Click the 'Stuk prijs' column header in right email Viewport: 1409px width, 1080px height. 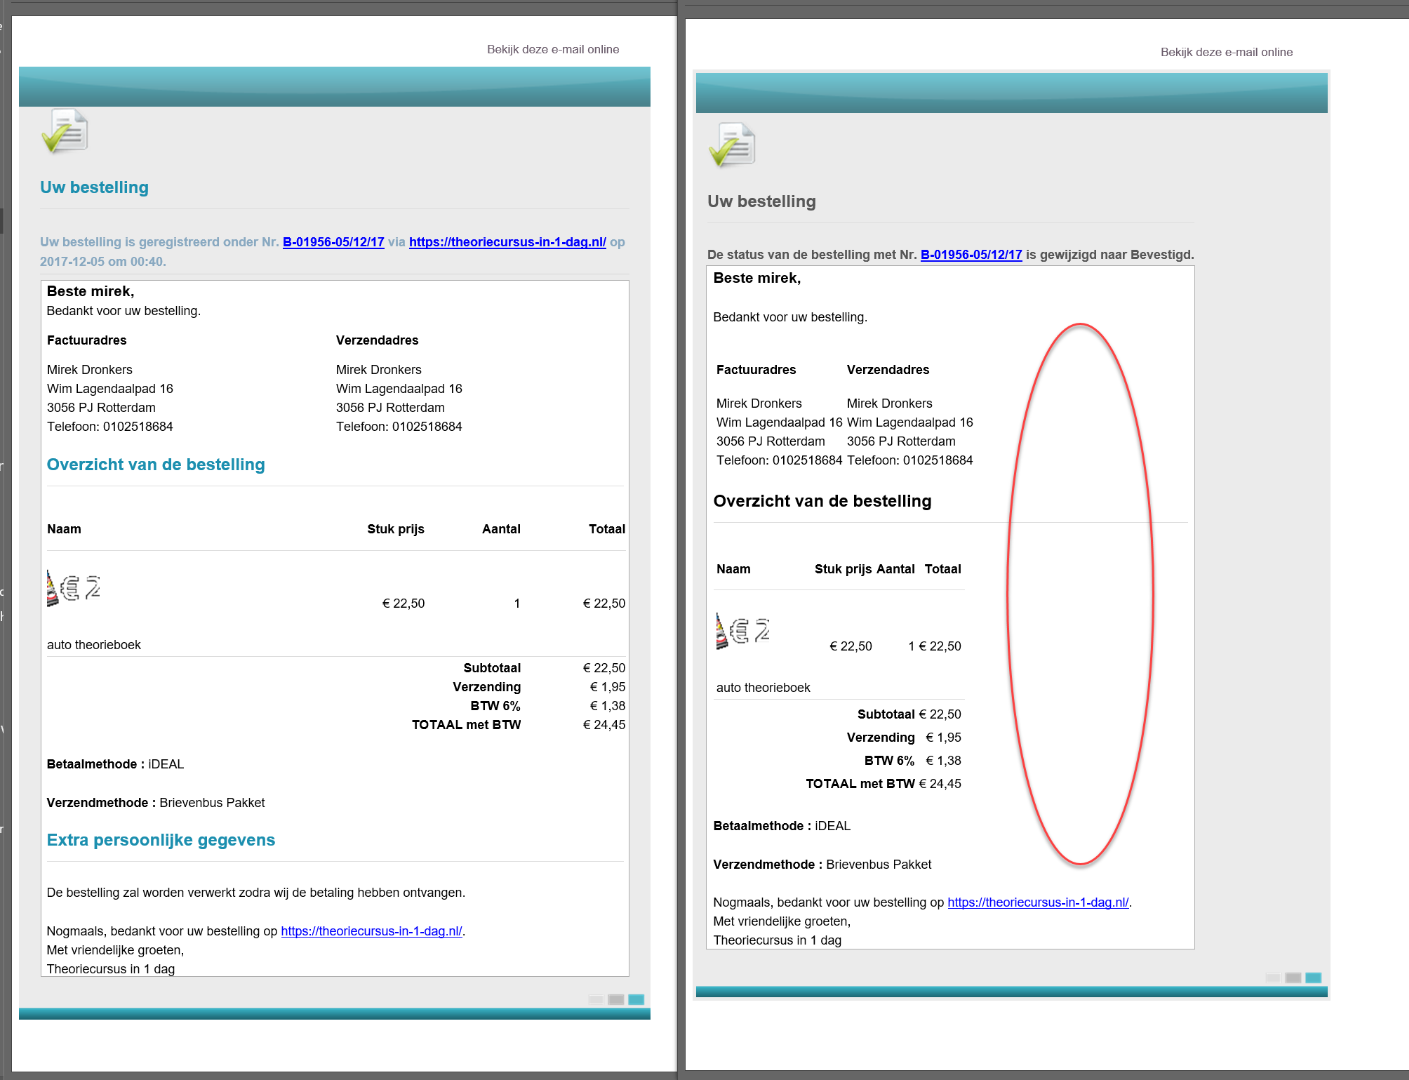[x=843, y=569]
